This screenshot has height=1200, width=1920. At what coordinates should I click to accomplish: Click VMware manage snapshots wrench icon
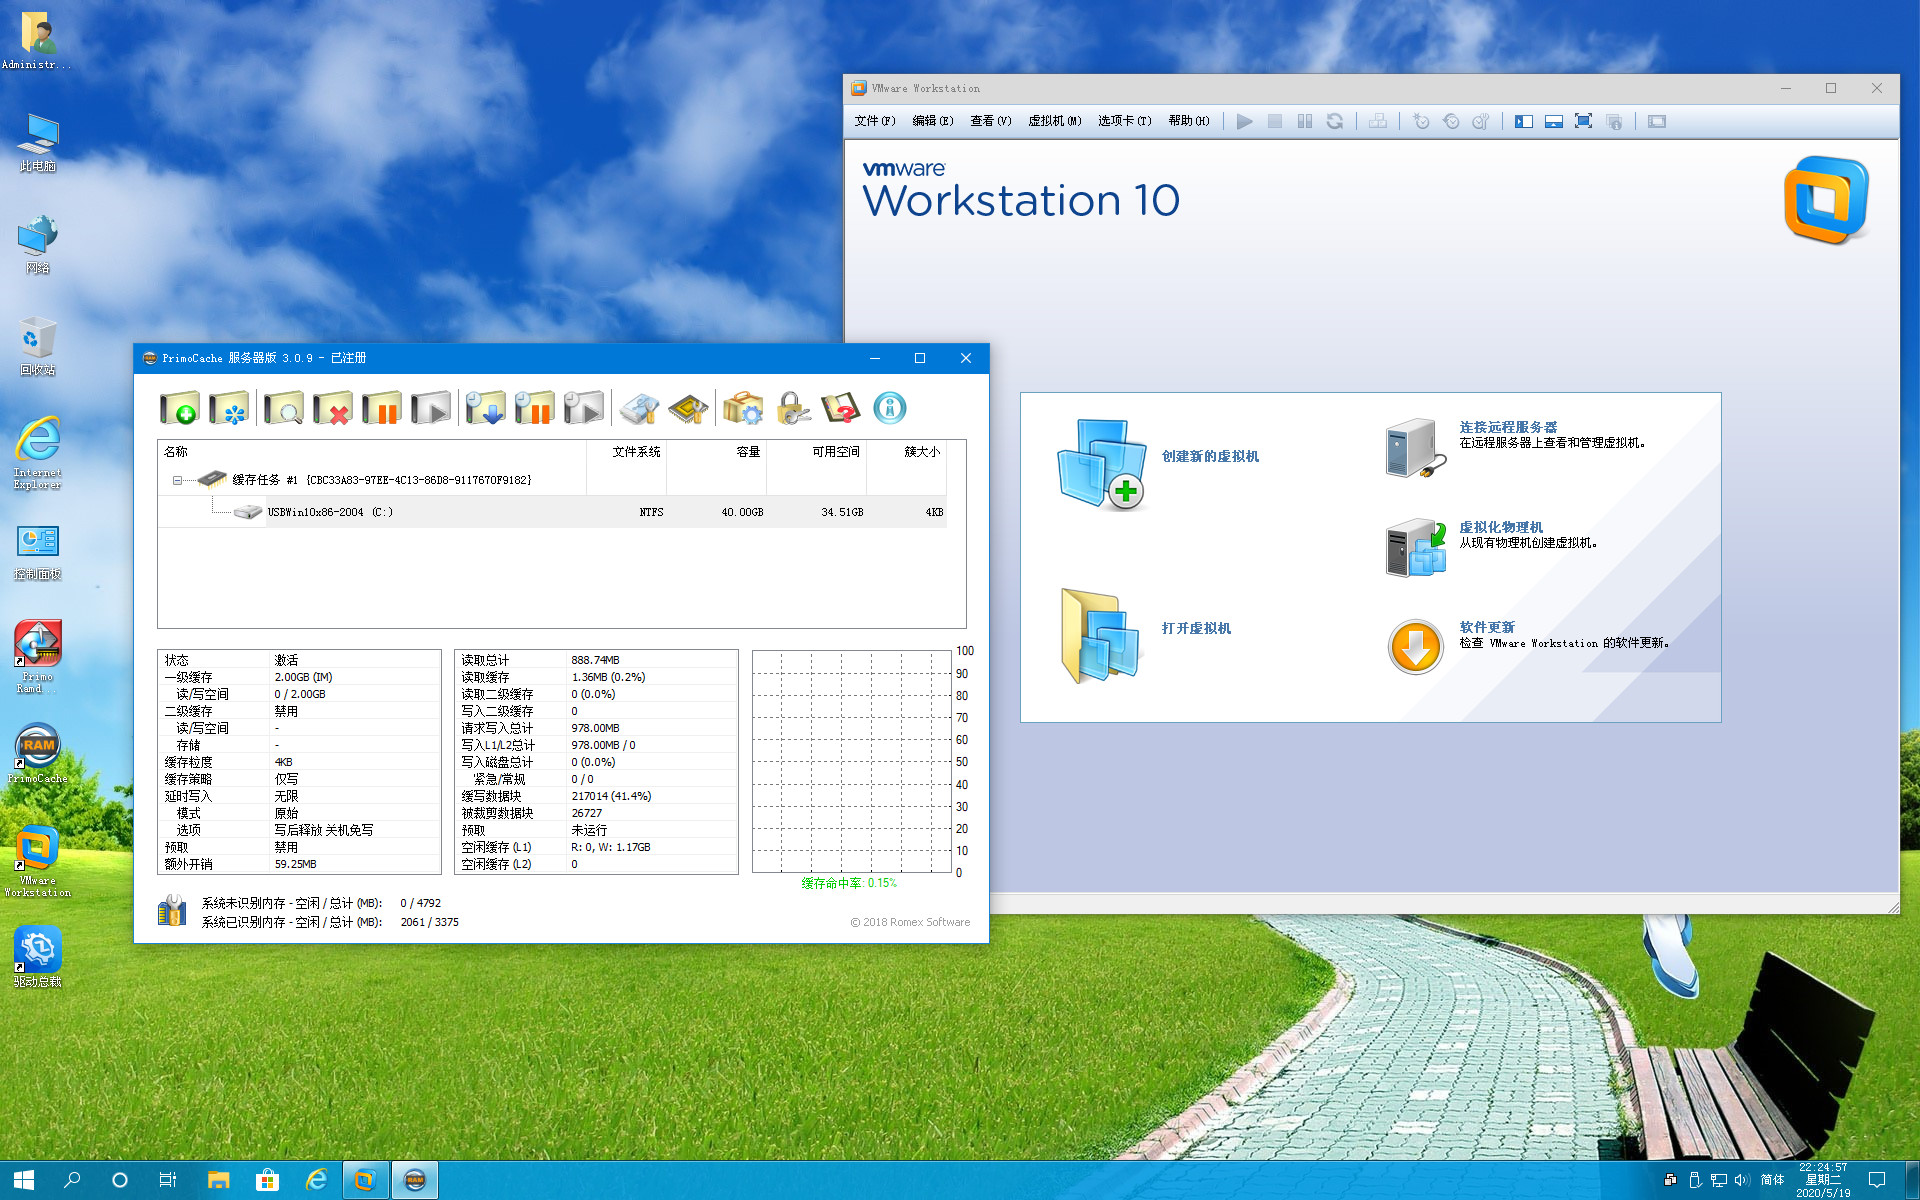1481,121
